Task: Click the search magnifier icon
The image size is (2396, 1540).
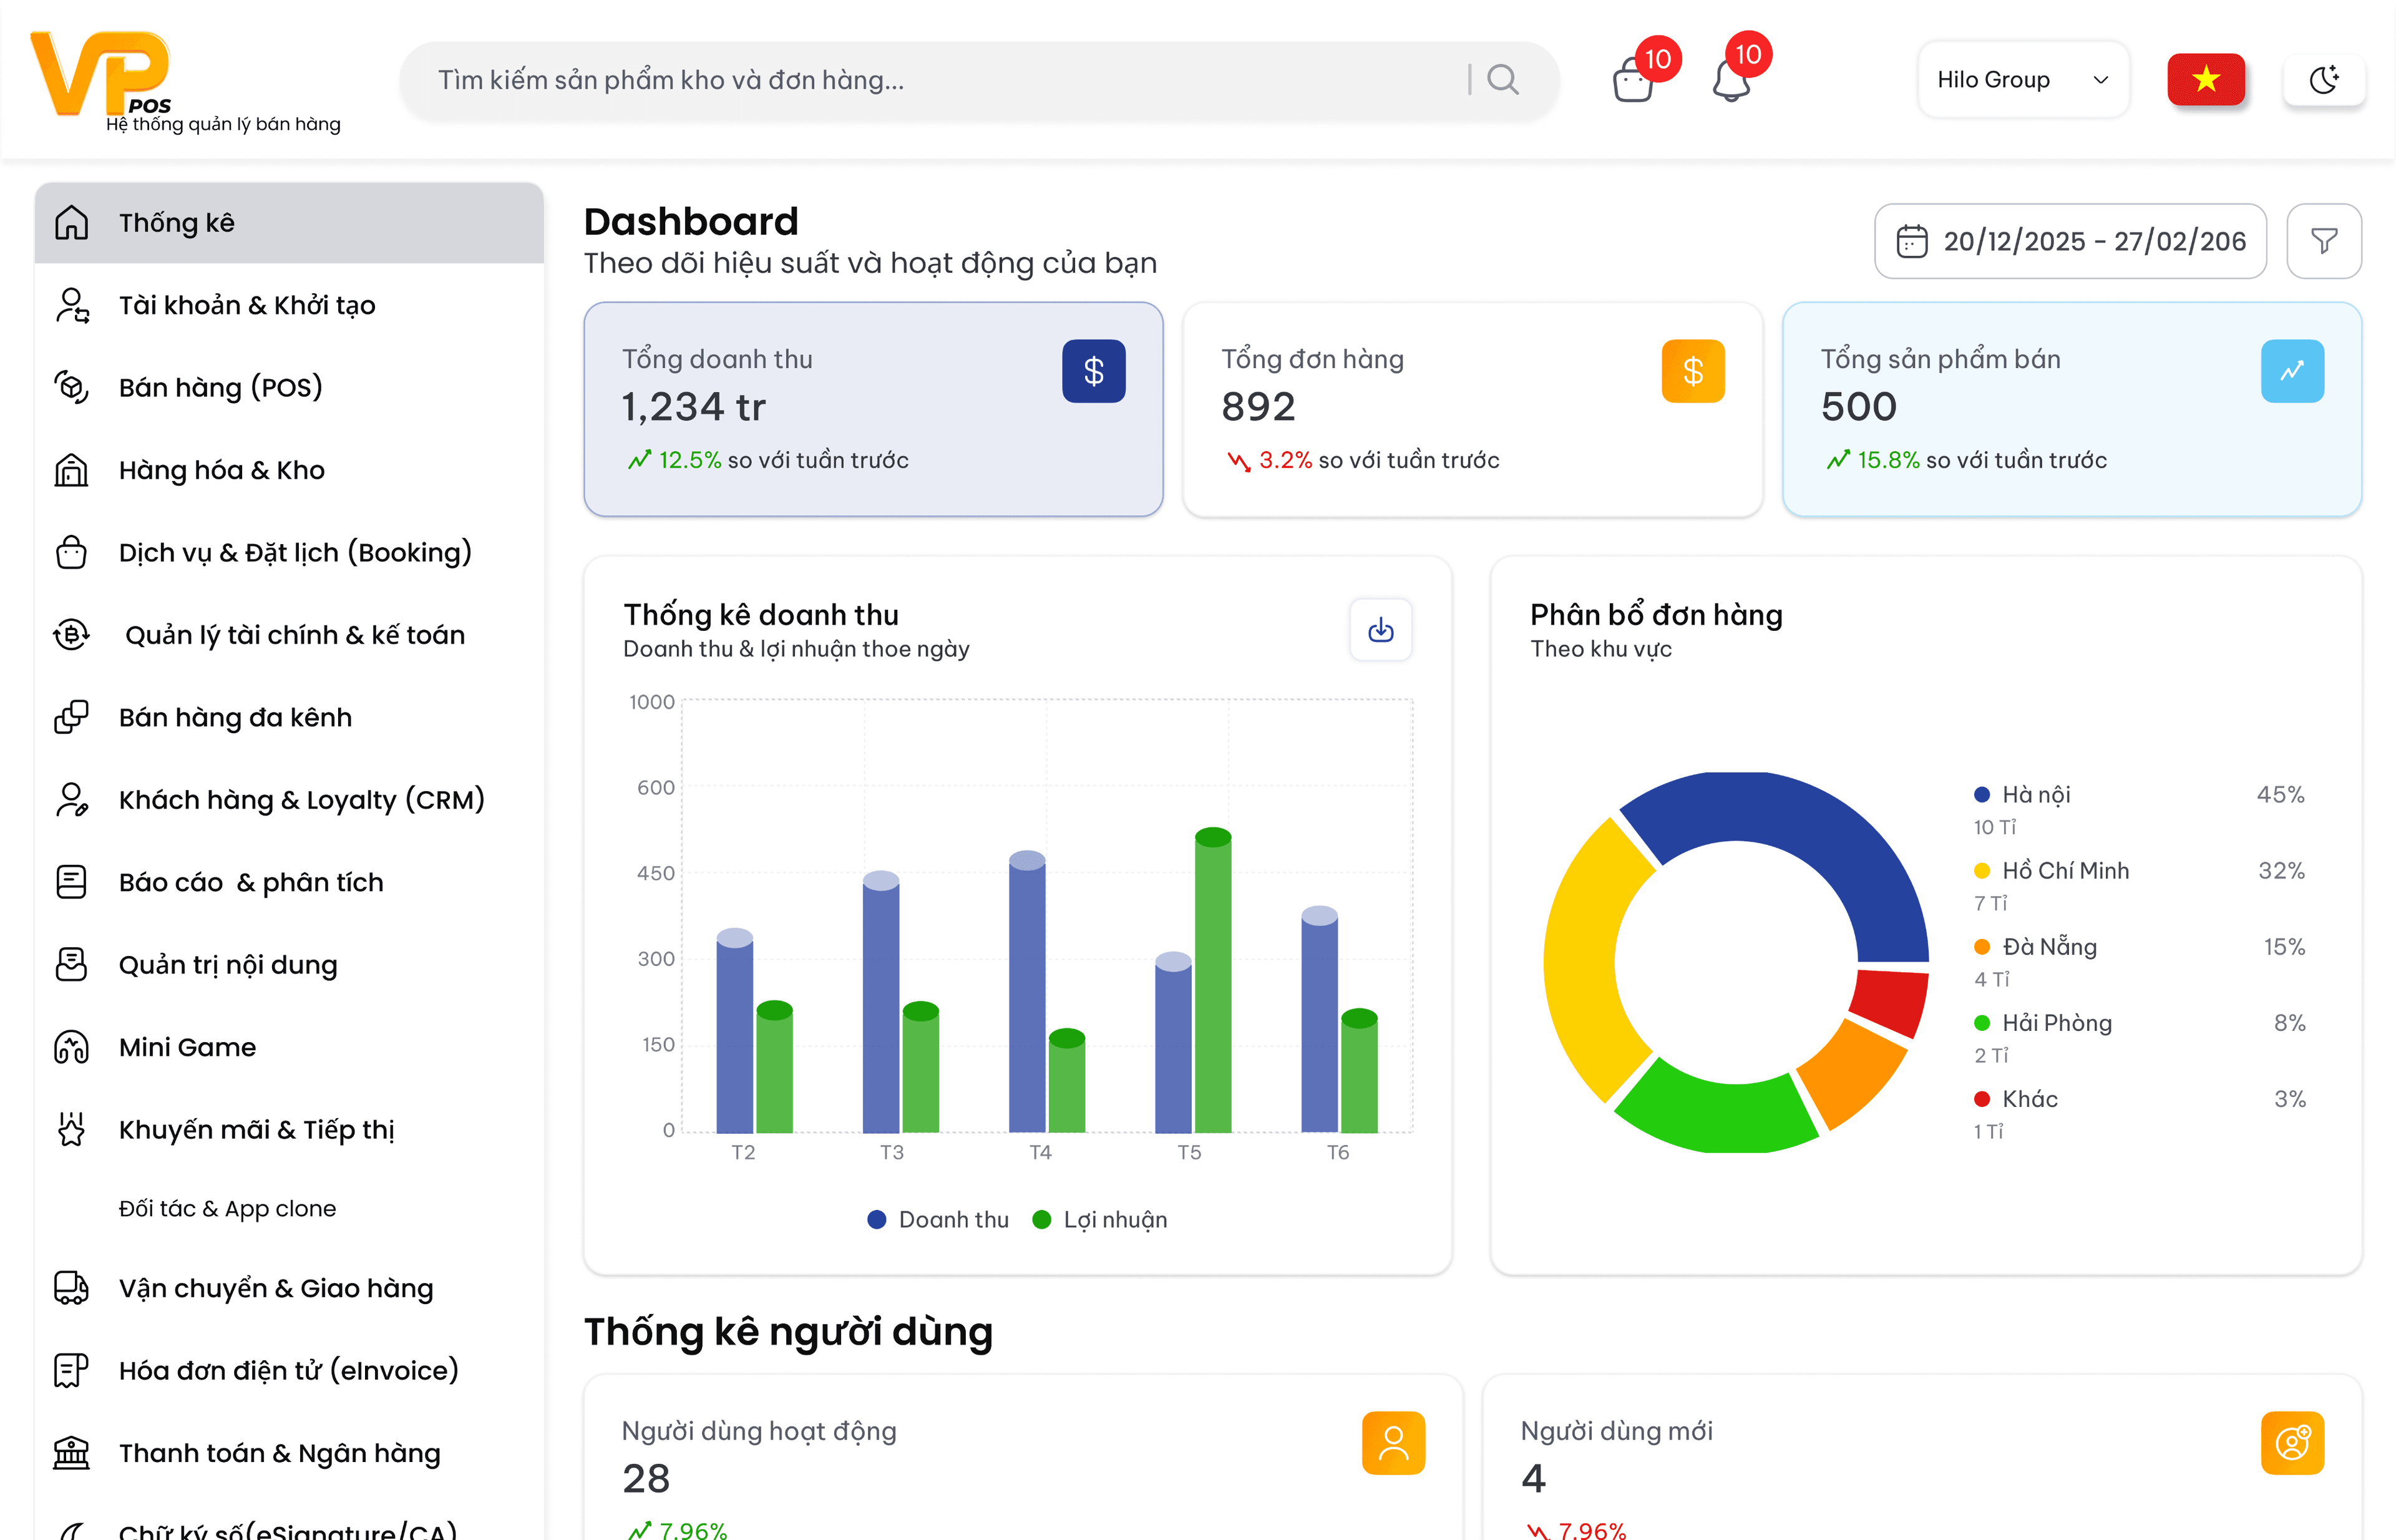Action: [1502, 79]
